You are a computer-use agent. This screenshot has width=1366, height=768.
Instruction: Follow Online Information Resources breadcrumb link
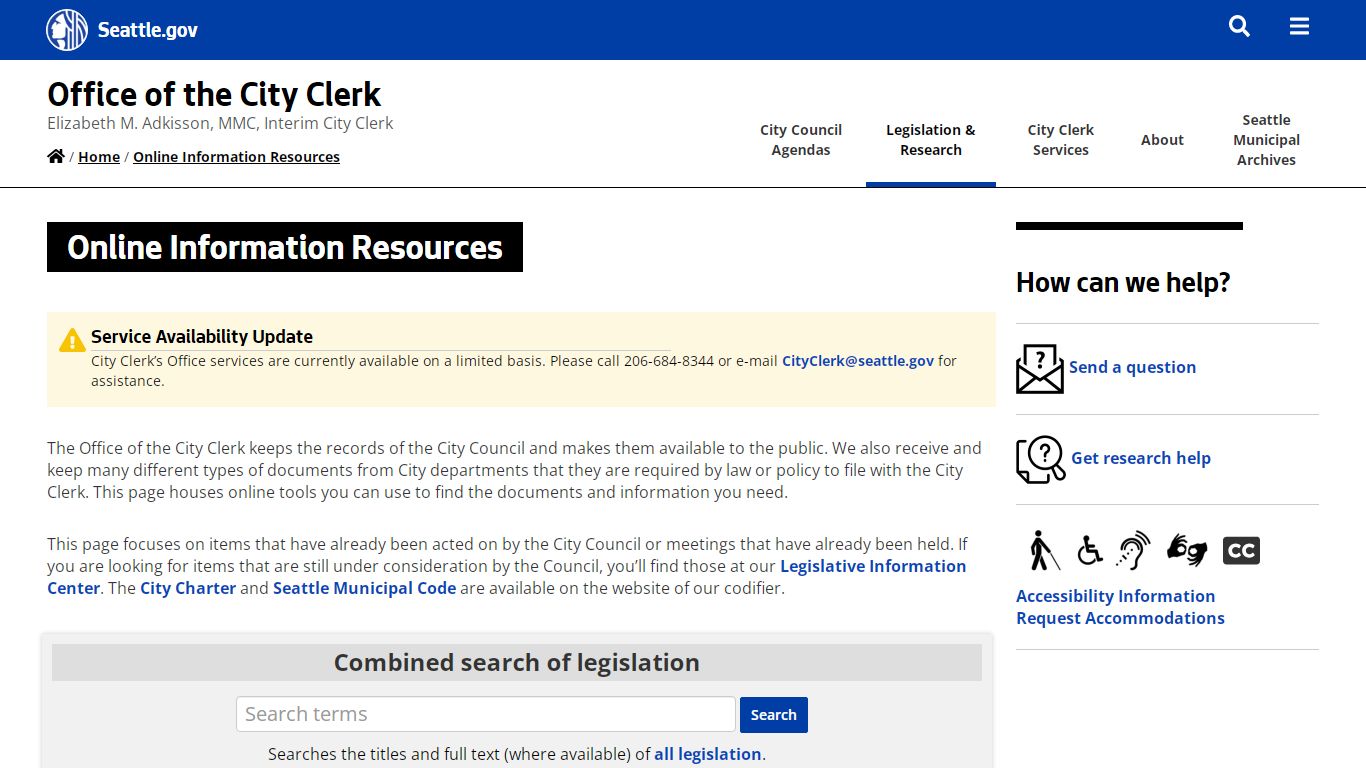click(x=236, y=157)
